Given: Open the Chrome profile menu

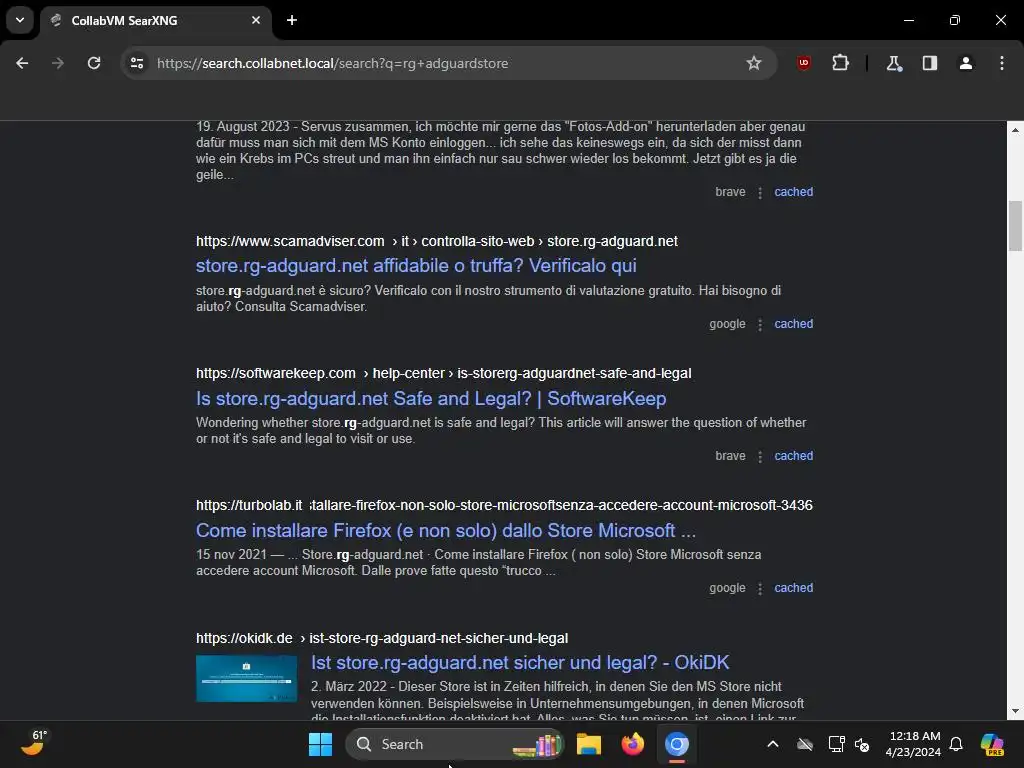Looking at the screenshot, I should 966,63.
